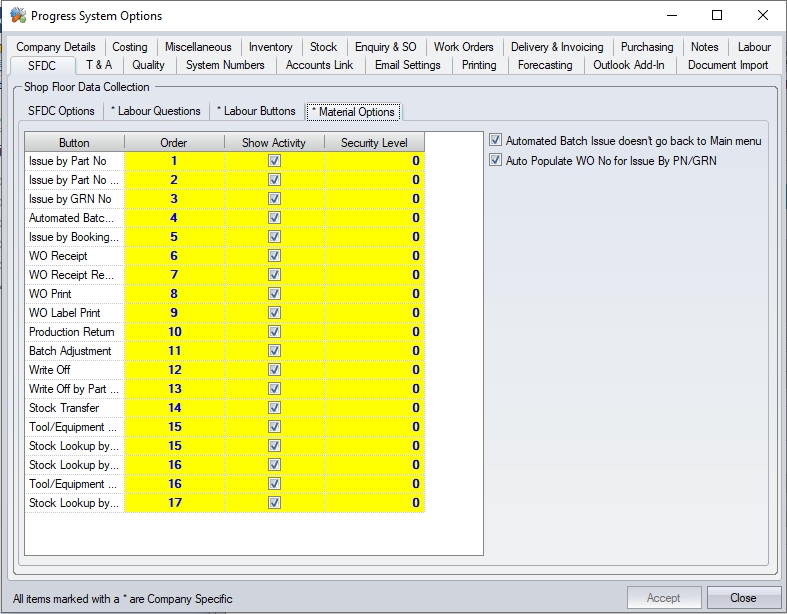
Task: Toggle Auto Populate WO No checkbox
Action: pyautogui.click(x=496, y=160)
